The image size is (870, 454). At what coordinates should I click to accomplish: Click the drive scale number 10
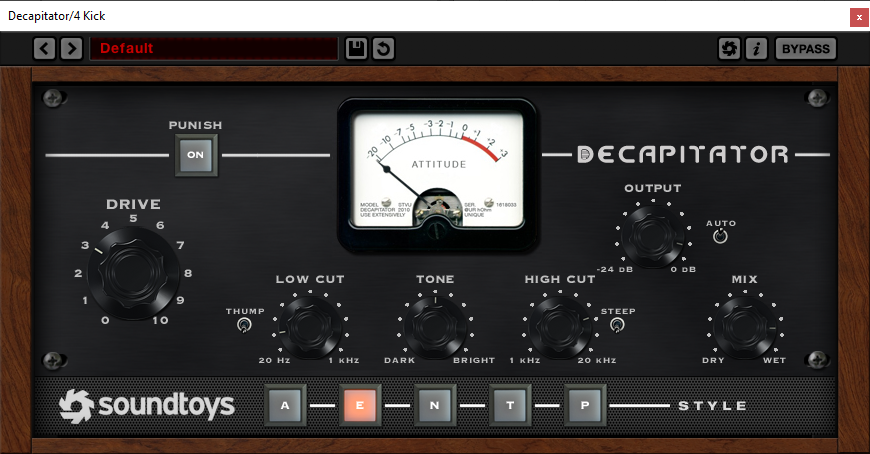click(160, 320)
